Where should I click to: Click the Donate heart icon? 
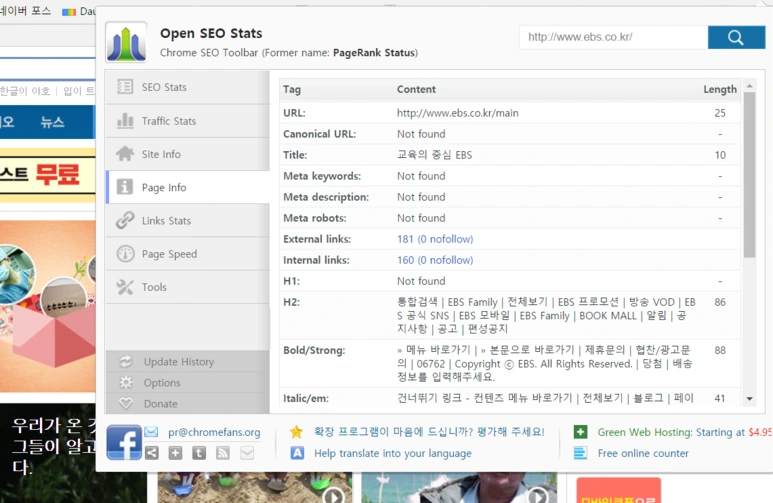126,403
